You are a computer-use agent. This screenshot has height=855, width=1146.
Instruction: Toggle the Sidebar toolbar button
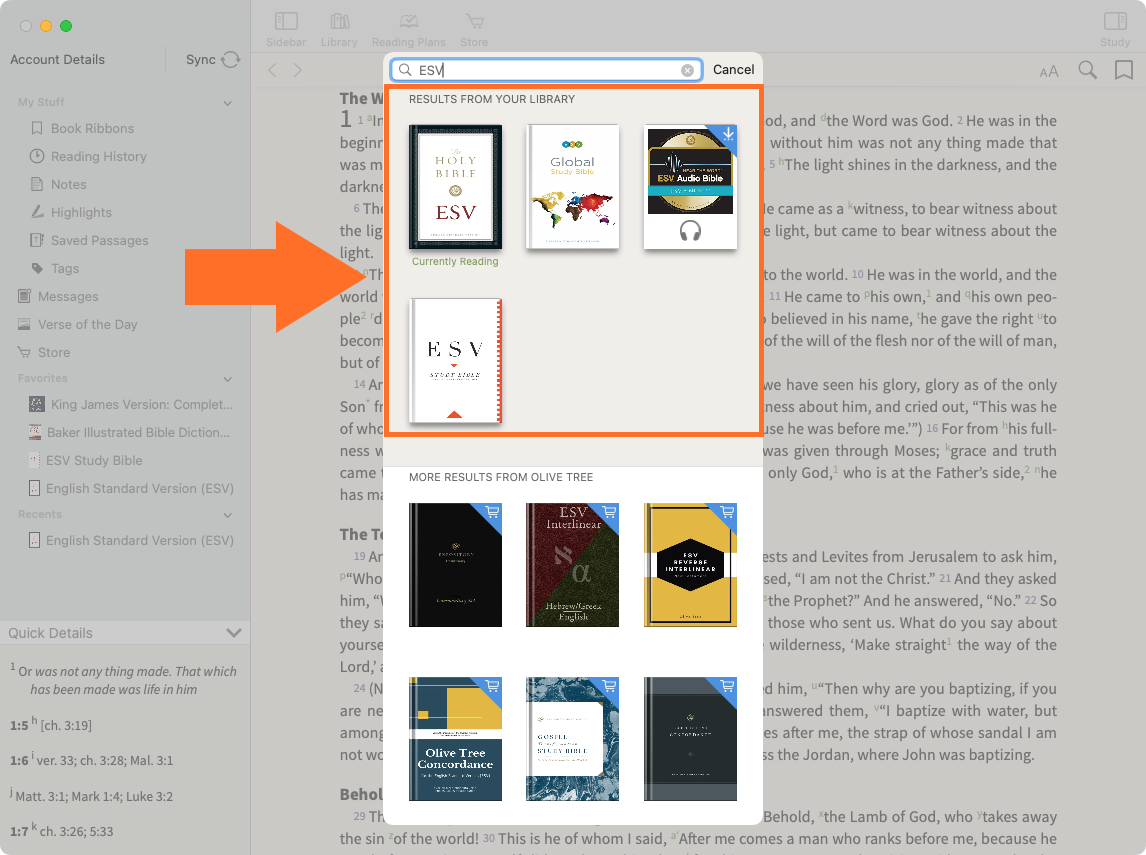tap(286, 30)
